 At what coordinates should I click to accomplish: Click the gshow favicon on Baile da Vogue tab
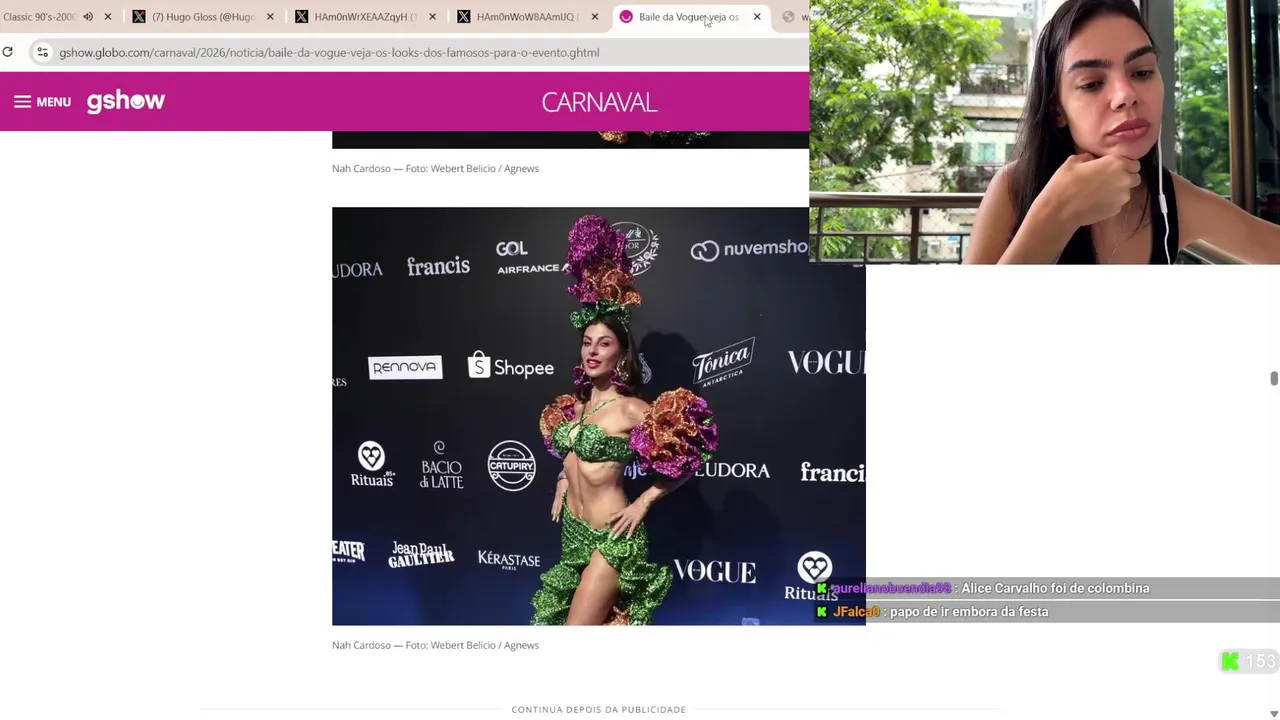pos(626,17)
